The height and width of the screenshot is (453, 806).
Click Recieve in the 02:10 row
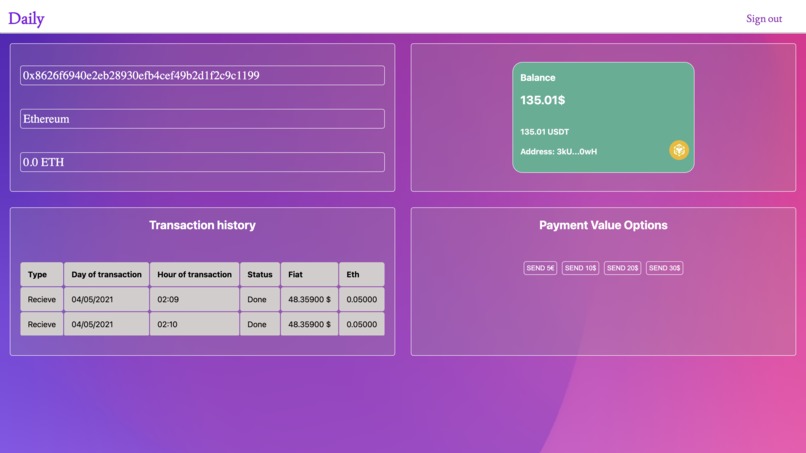[x=42, y=324]
